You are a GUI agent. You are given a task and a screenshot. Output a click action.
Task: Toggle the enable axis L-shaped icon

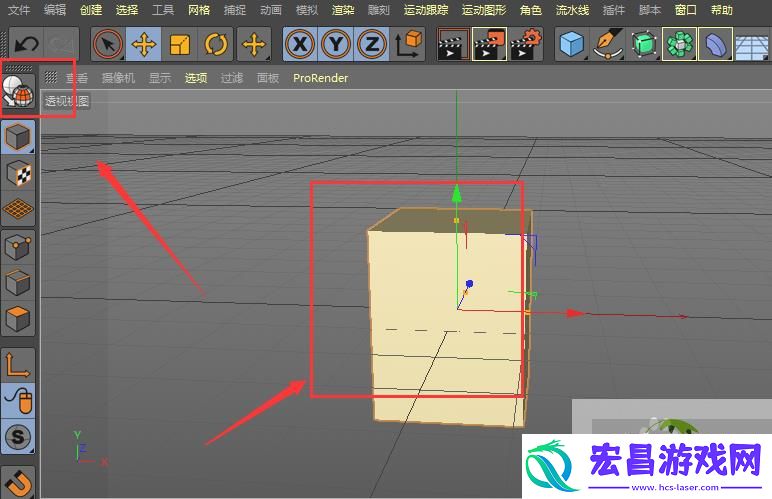[19, 365]
